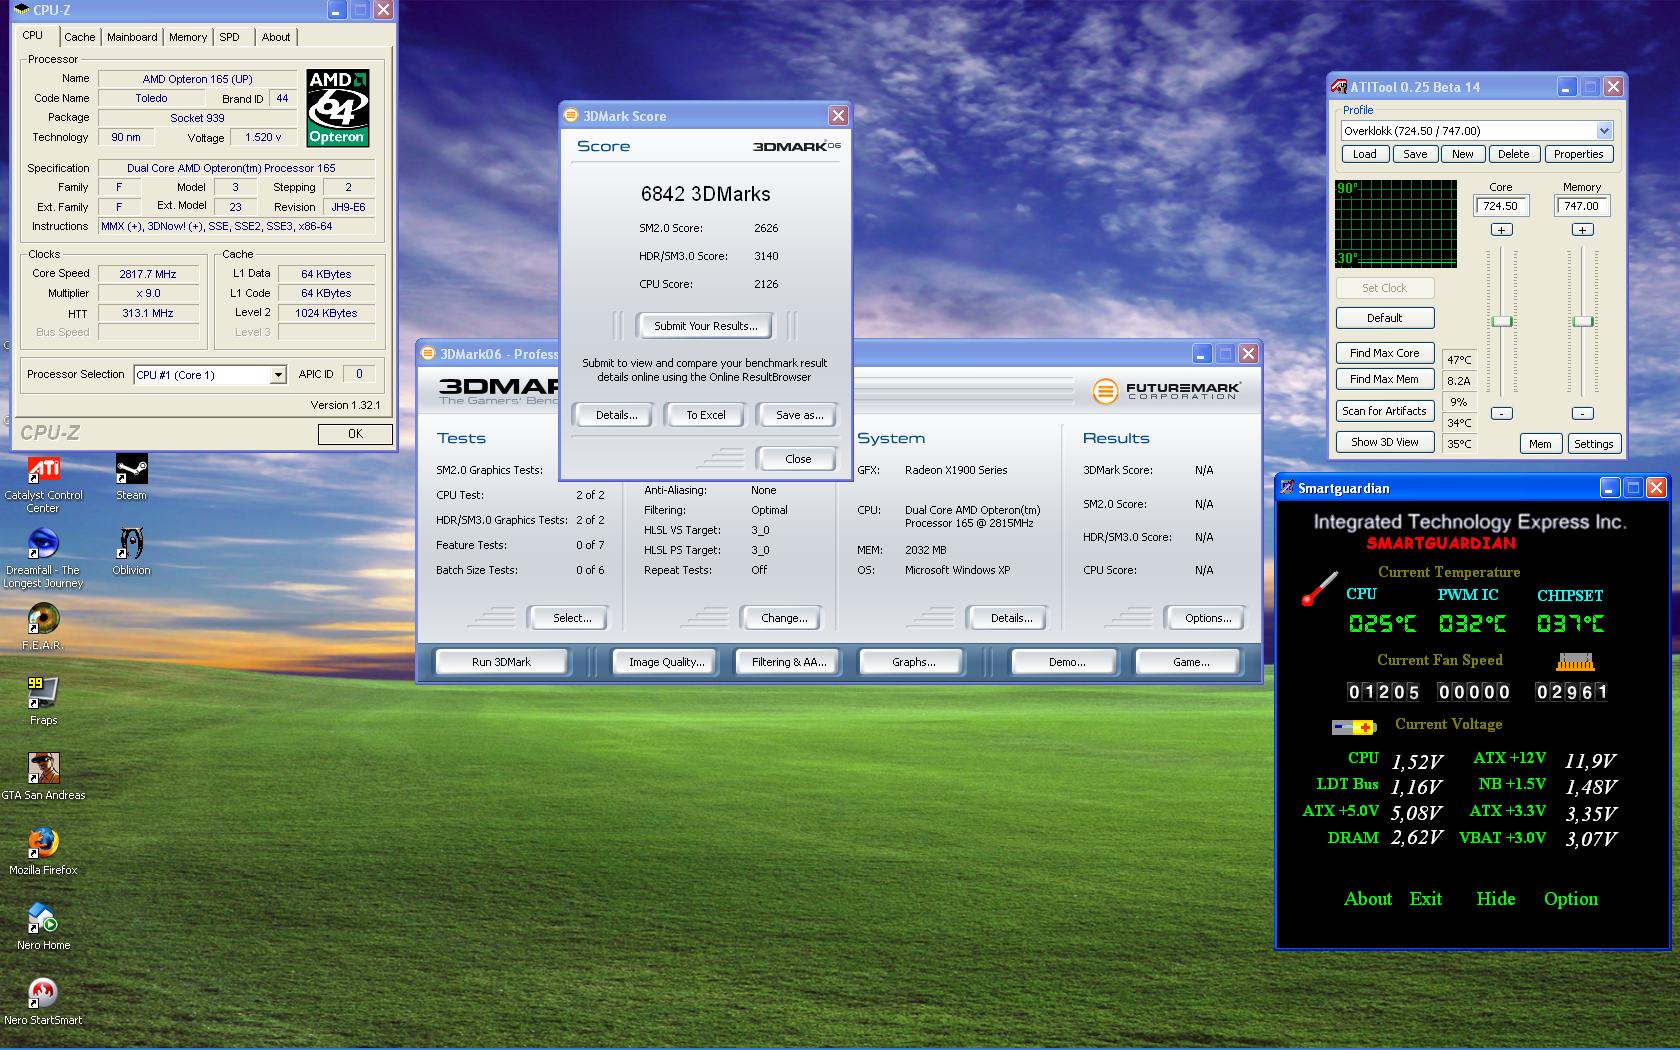Click the Futuremark Corporation logo

[x=1166, y=390]
